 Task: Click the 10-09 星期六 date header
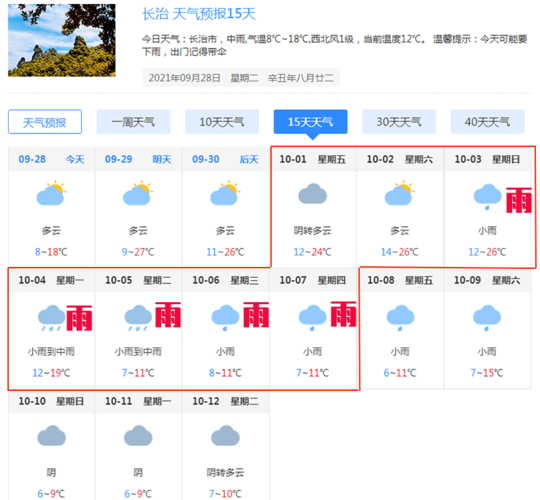coord(487,280)
